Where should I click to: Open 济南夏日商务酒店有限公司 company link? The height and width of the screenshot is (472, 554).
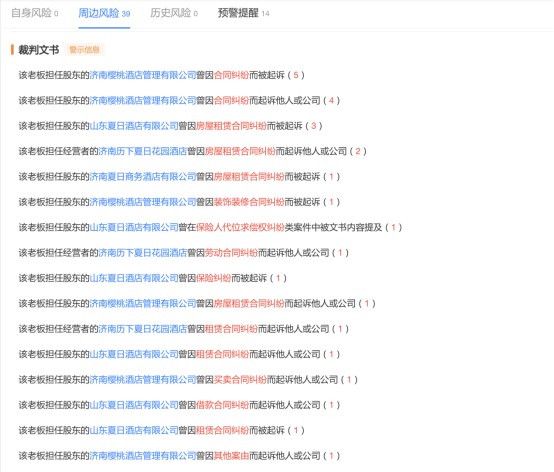tap(143, 177)
